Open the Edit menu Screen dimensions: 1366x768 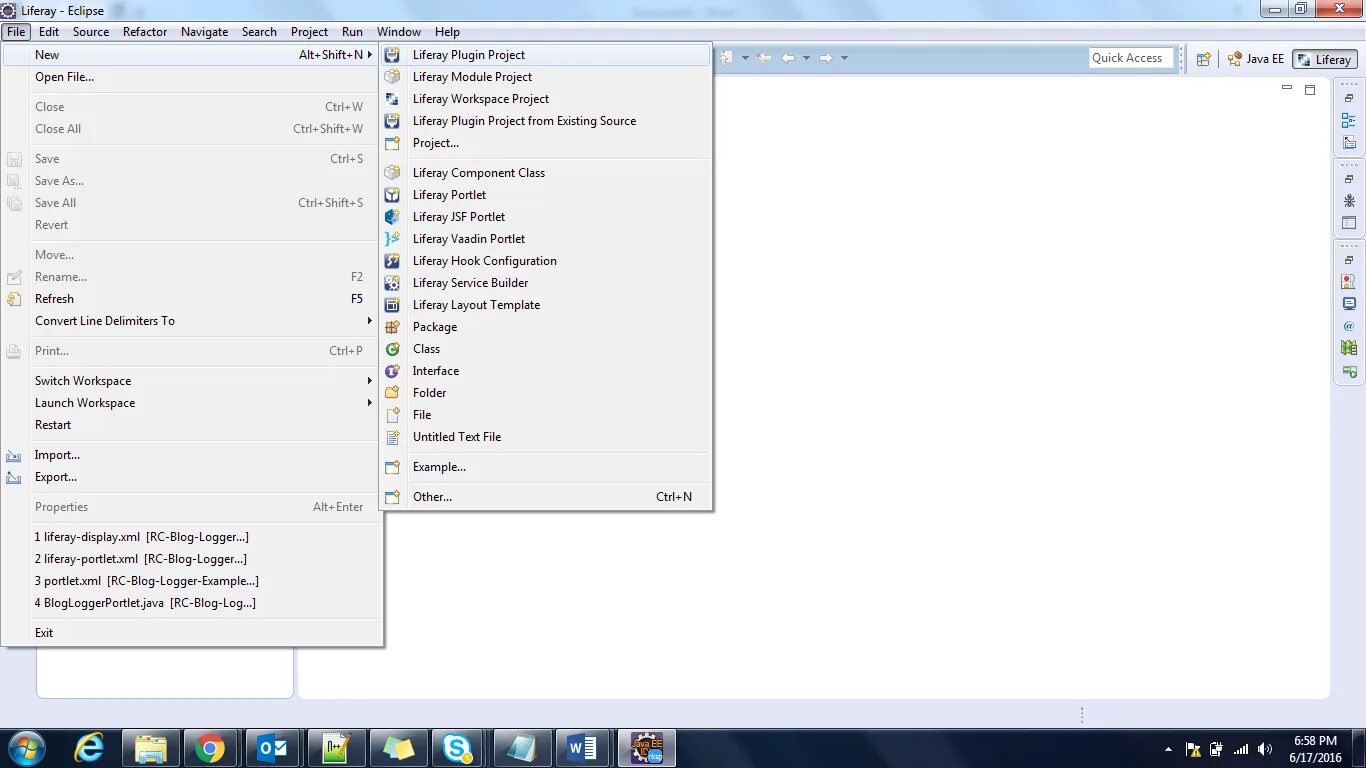[49, 32]
